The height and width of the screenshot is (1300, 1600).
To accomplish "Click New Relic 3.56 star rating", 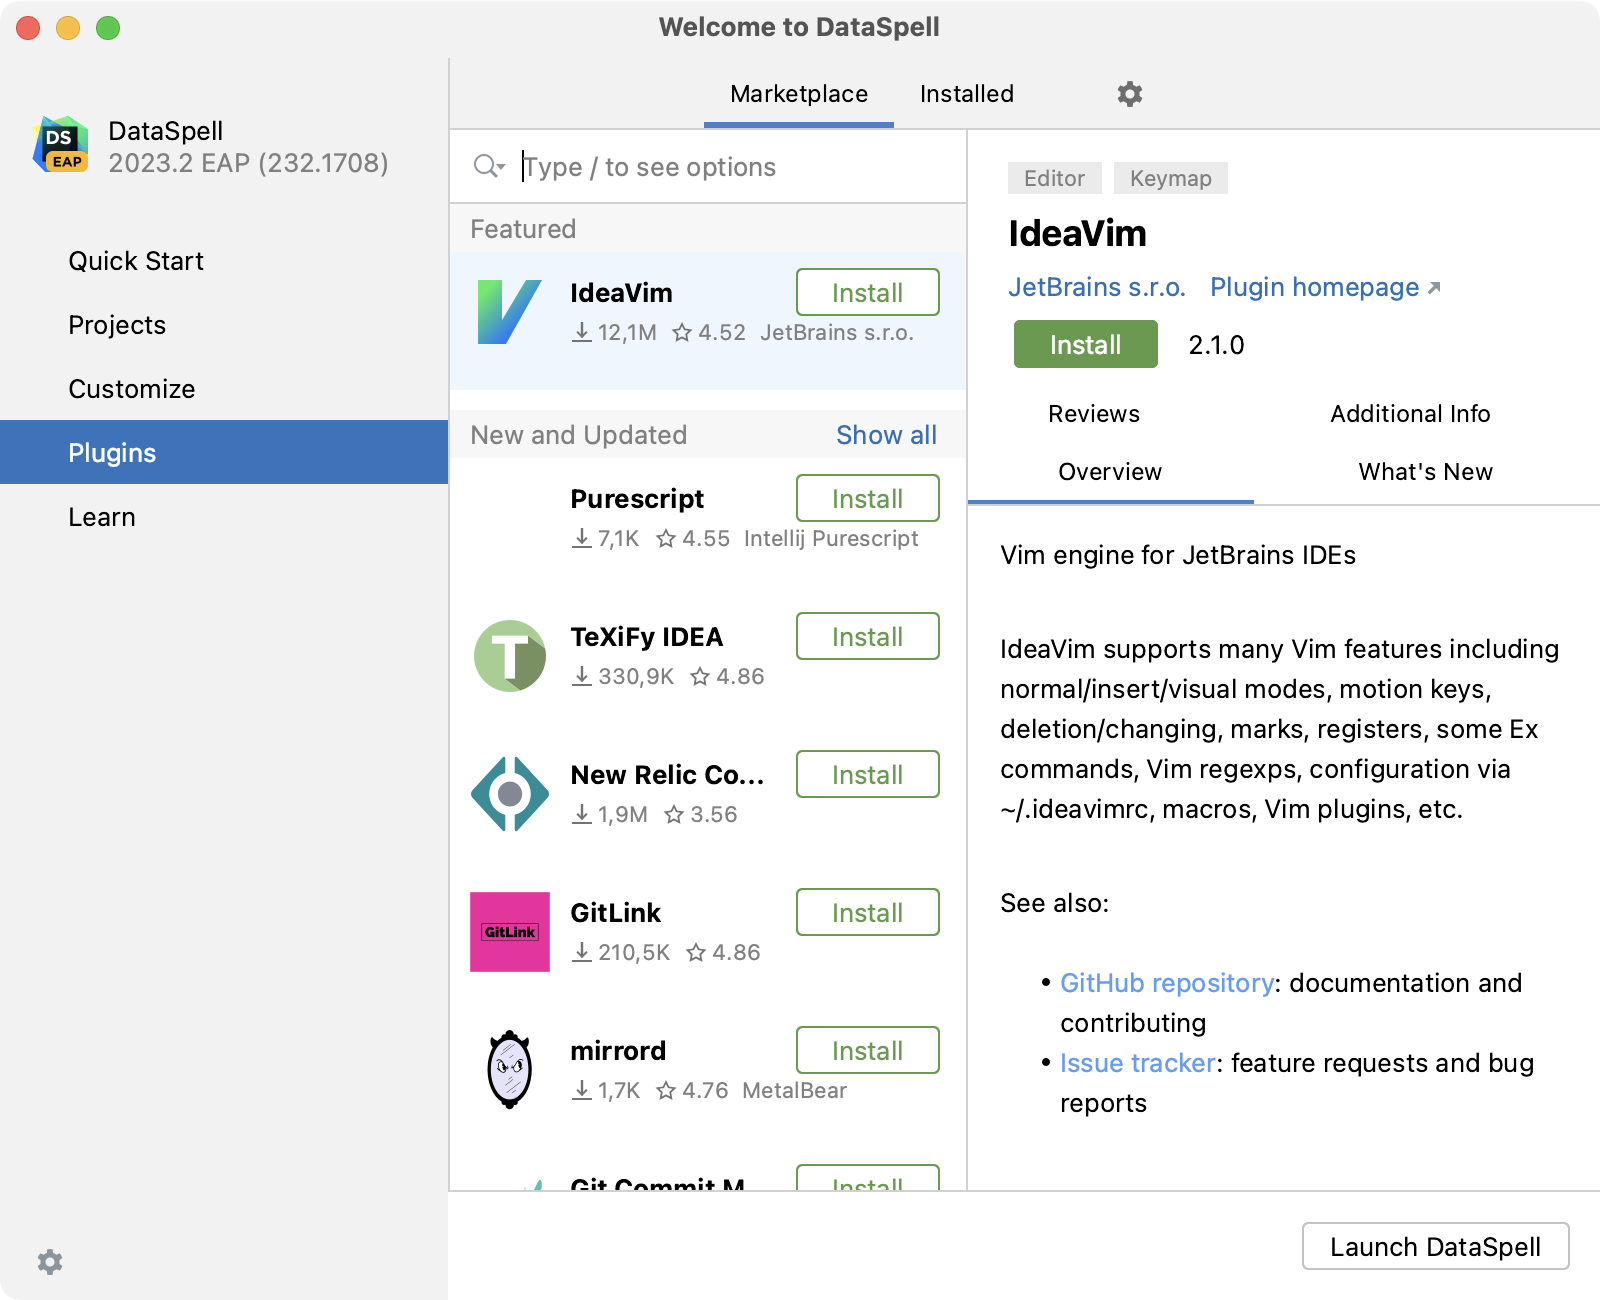I will tap(701, 815).
